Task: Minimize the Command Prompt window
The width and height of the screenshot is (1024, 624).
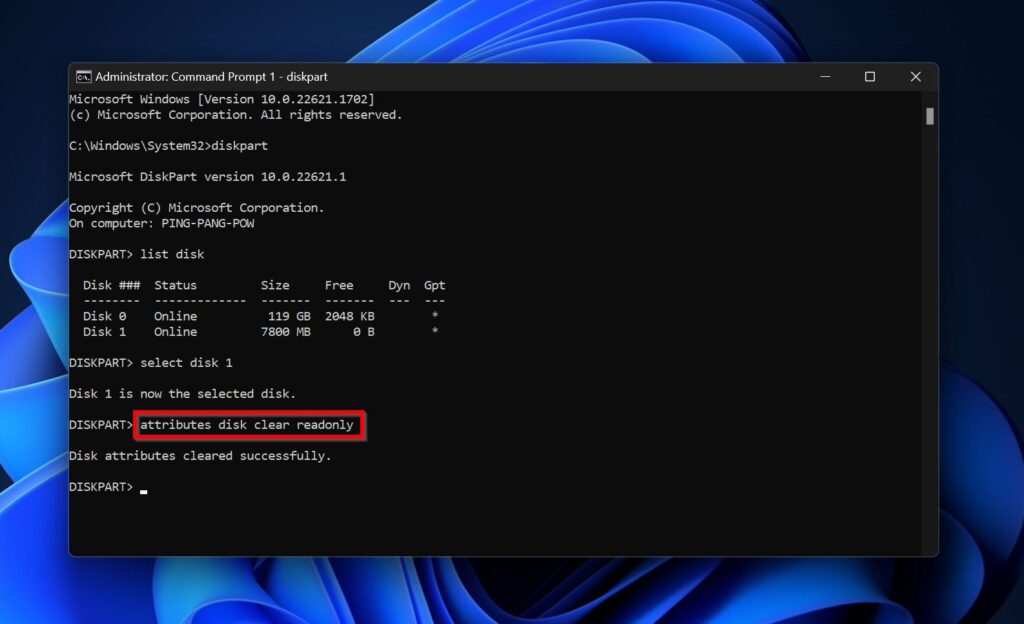Action: point(824,77)
